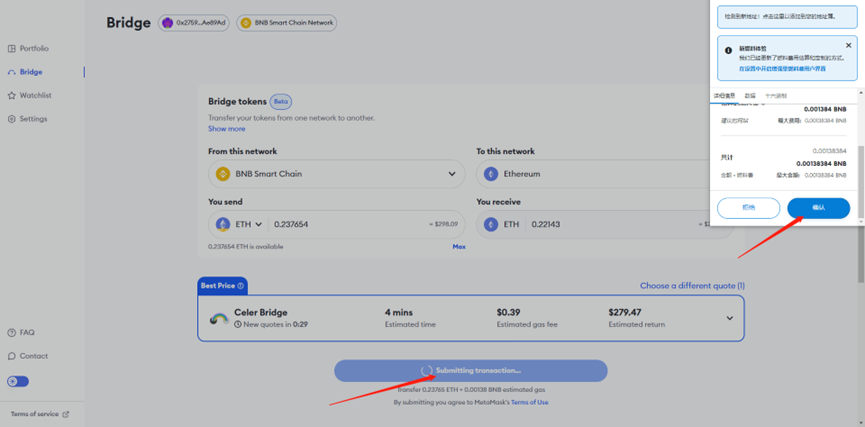The width and height of the screenshot is (865, 427).
Task: Click the blue settings link in popup notice
Action: pos(782,68)
